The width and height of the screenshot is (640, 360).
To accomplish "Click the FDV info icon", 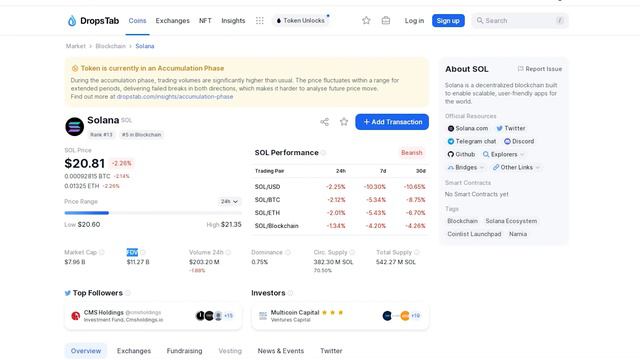I will (142, 252).
